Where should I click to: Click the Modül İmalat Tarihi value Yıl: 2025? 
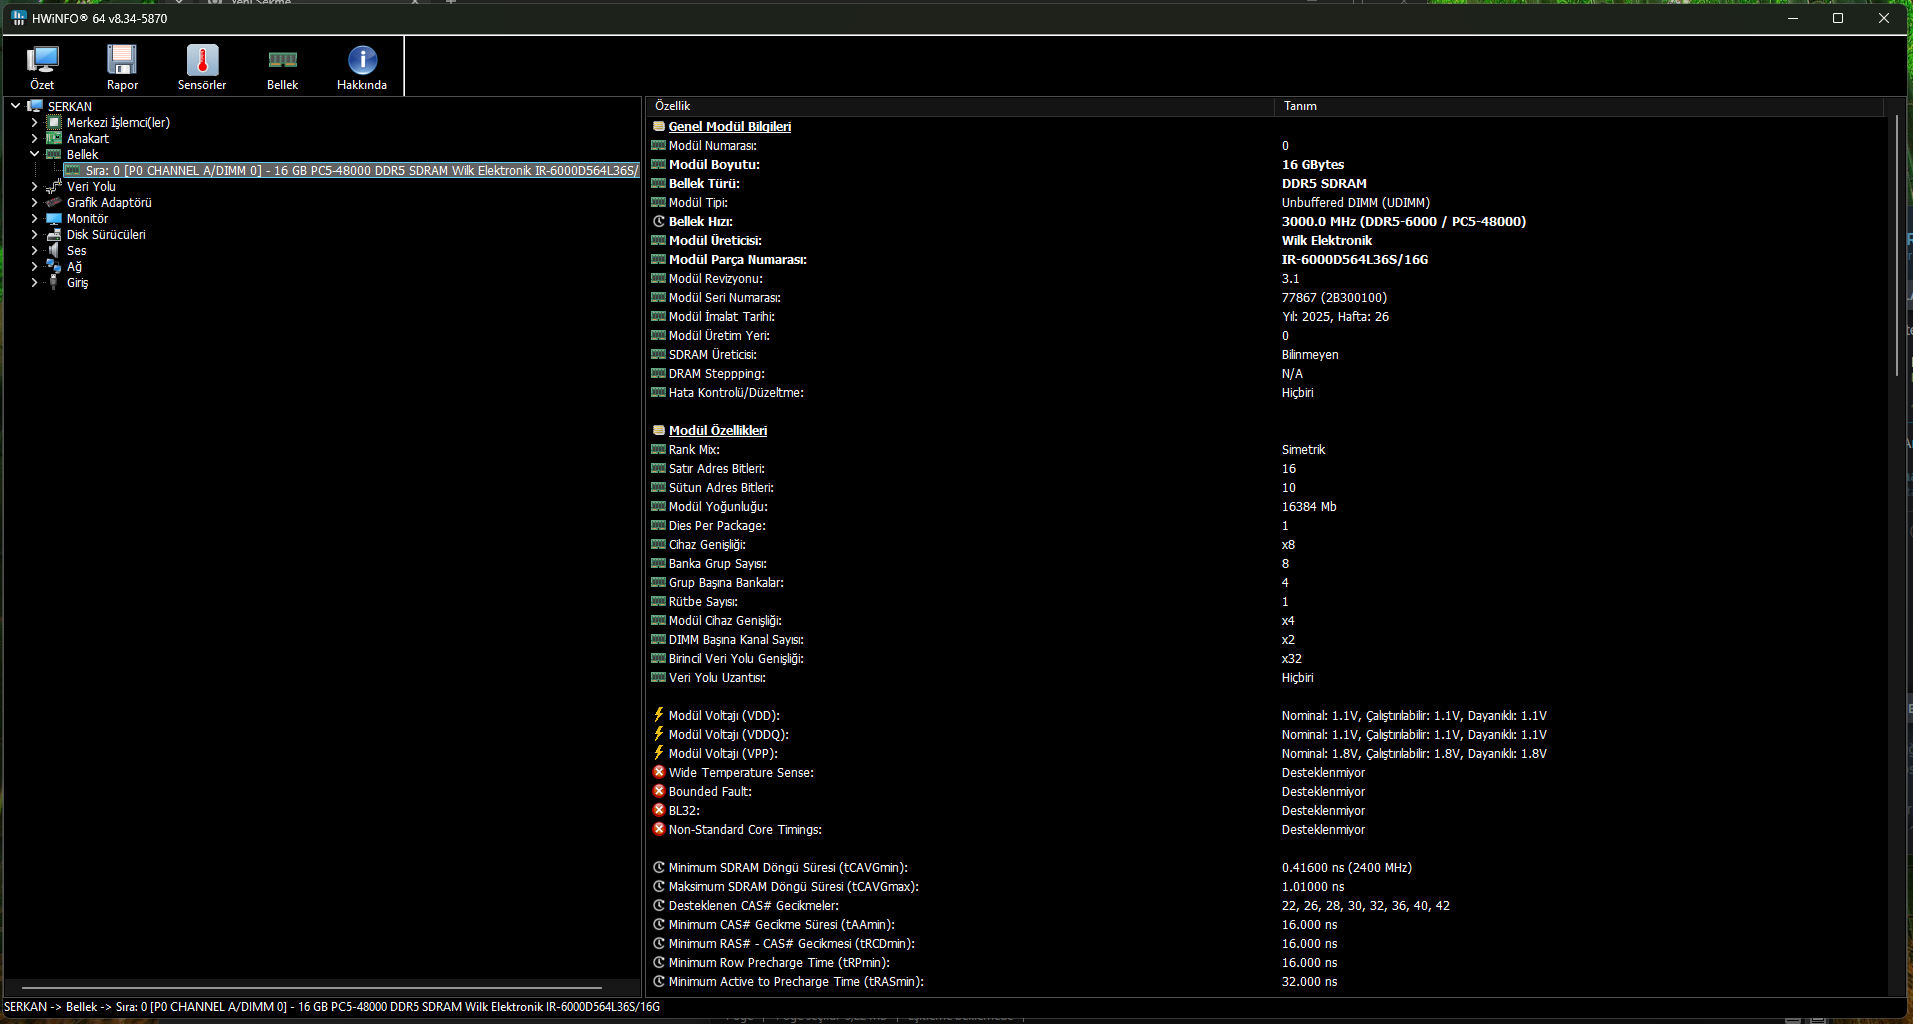tap(1335, 316)
